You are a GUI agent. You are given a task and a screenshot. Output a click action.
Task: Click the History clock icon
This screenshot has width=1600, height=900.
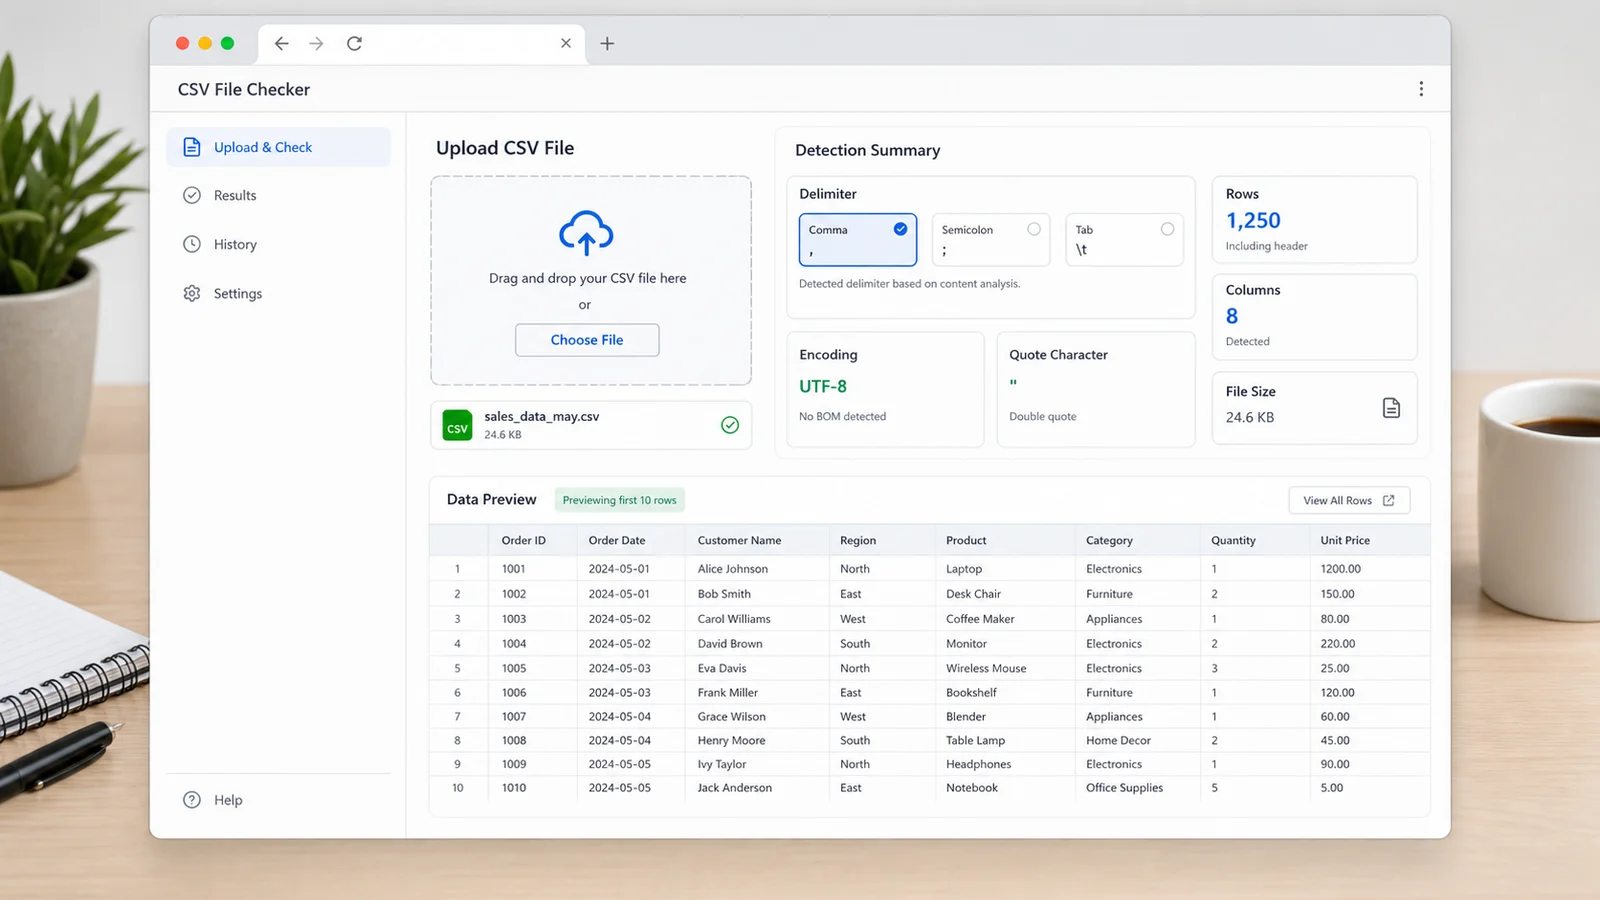tap(192, 244)
